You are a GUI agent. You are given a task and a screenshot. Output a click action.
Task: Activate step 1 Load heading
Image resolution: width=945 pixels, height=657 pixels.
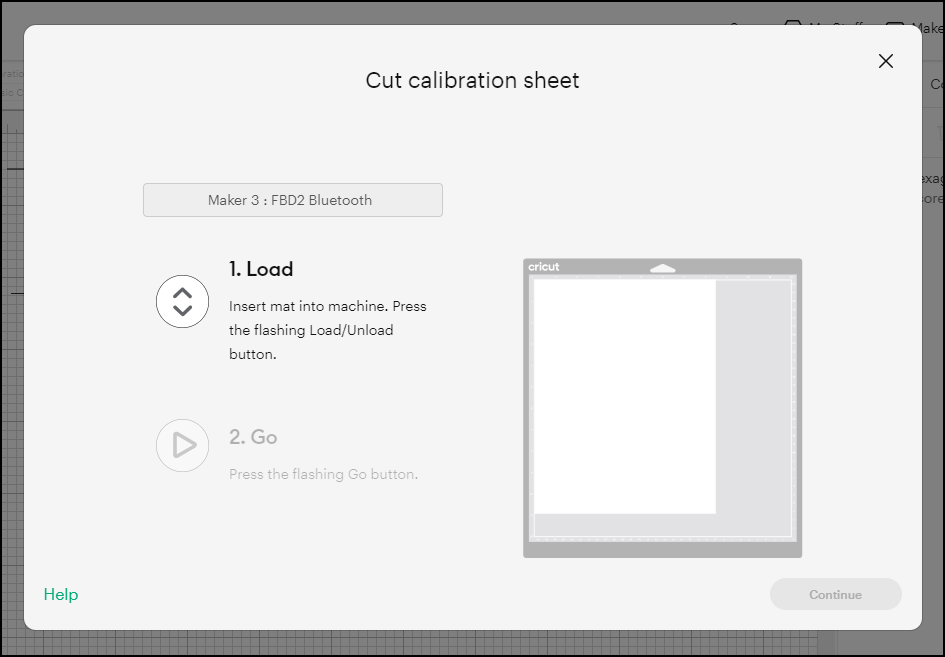[x=261, y=269]
